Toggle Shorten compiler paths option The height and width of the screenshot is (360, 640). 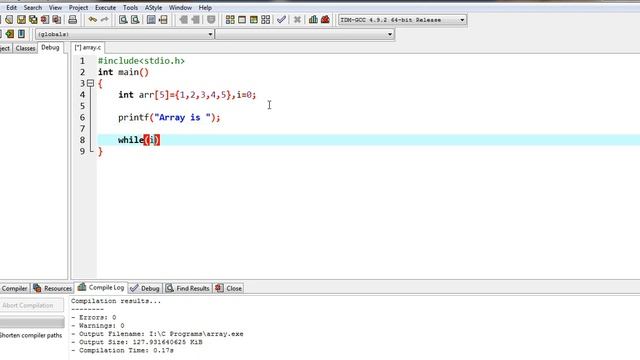[x=31, y=335]
